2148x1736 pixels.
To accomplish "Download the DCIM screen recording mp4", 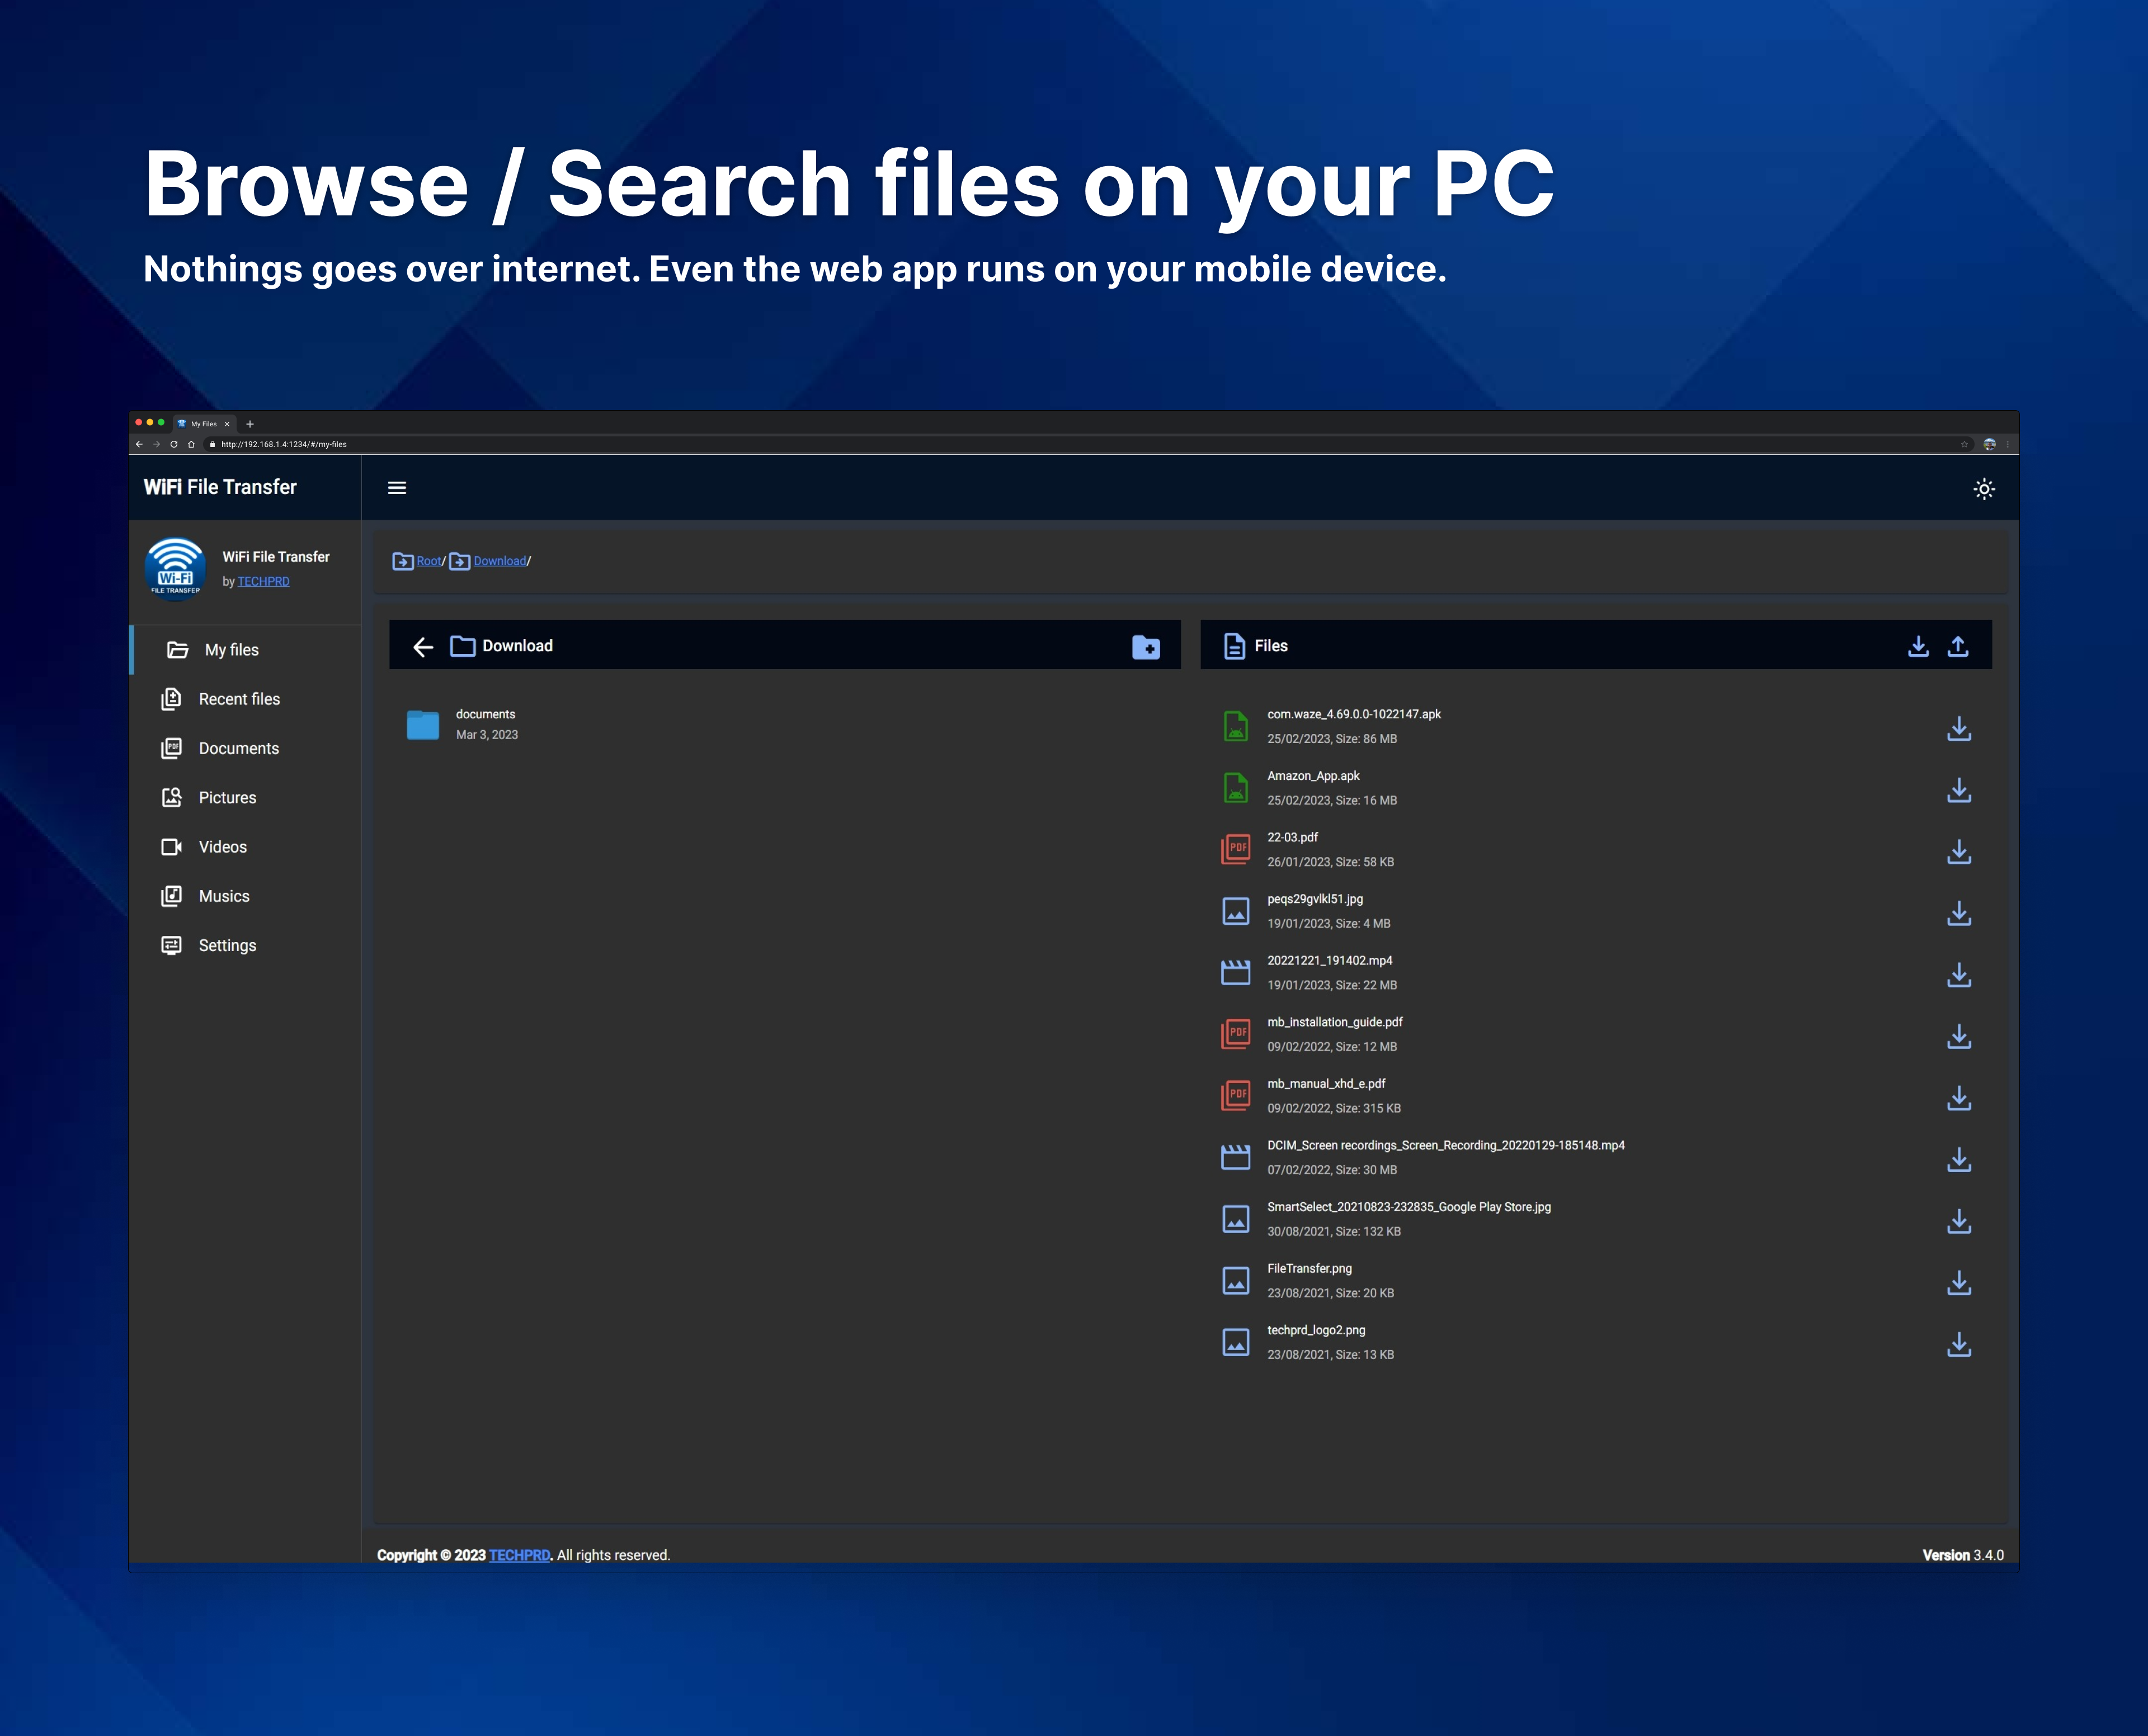I will (x=1959, y=1159).
